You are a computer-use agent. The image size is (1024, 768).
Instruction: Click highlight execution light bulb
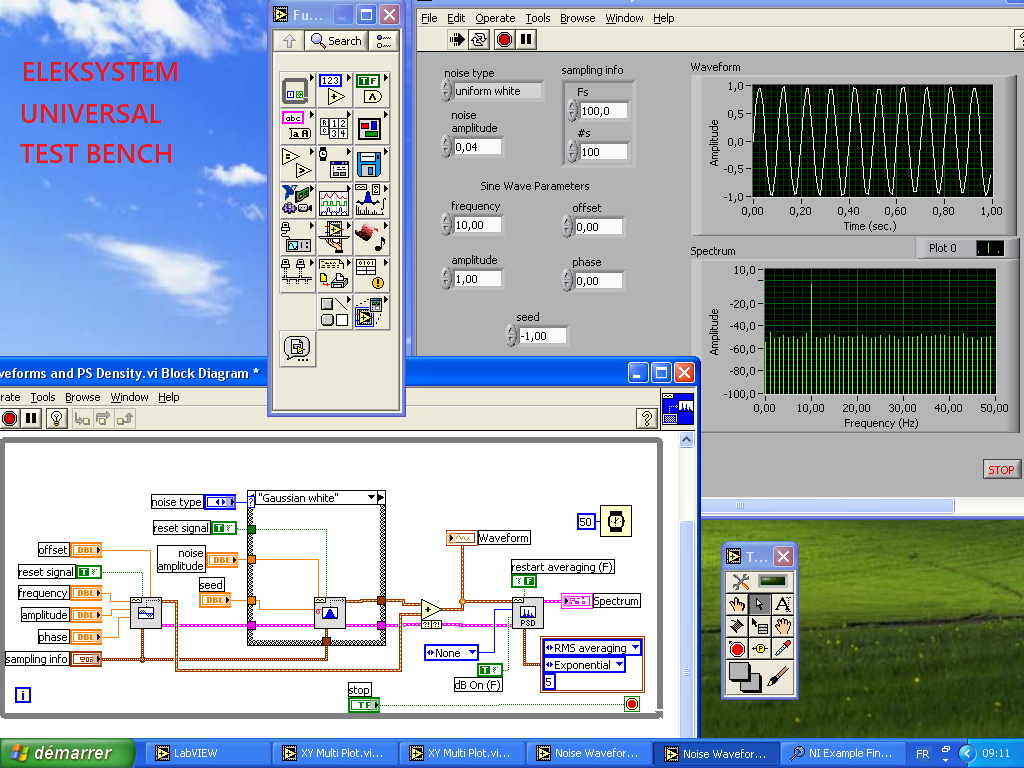click(x=57, y=419)
